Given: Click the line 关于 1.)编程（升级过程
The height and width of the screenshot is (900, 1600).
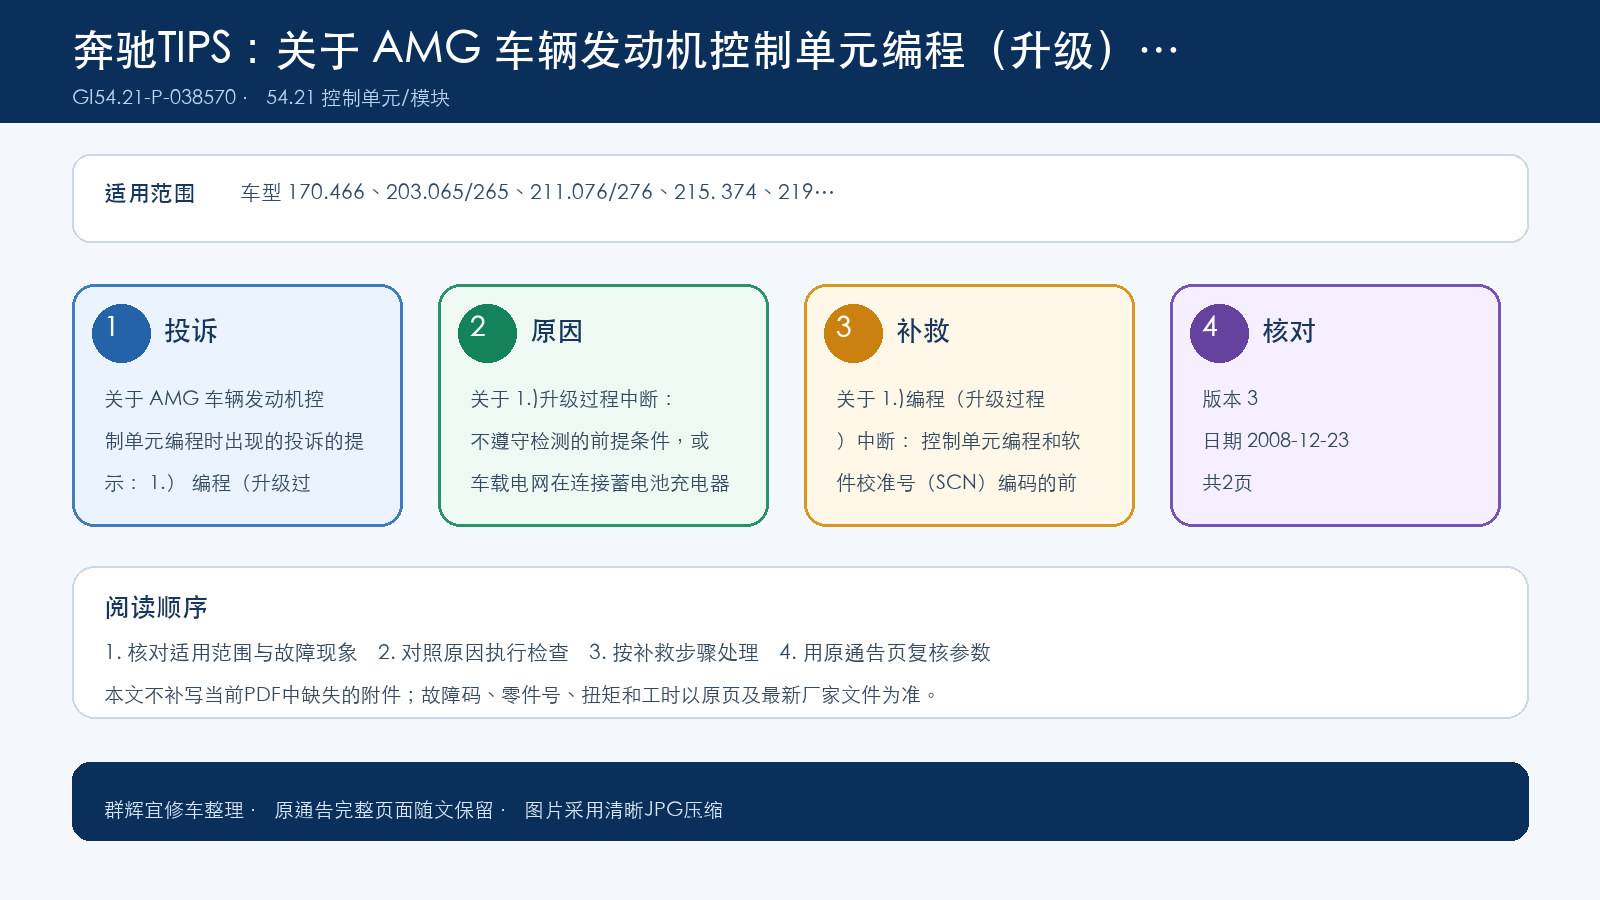Looking at the screenshot, I should 941,399.
